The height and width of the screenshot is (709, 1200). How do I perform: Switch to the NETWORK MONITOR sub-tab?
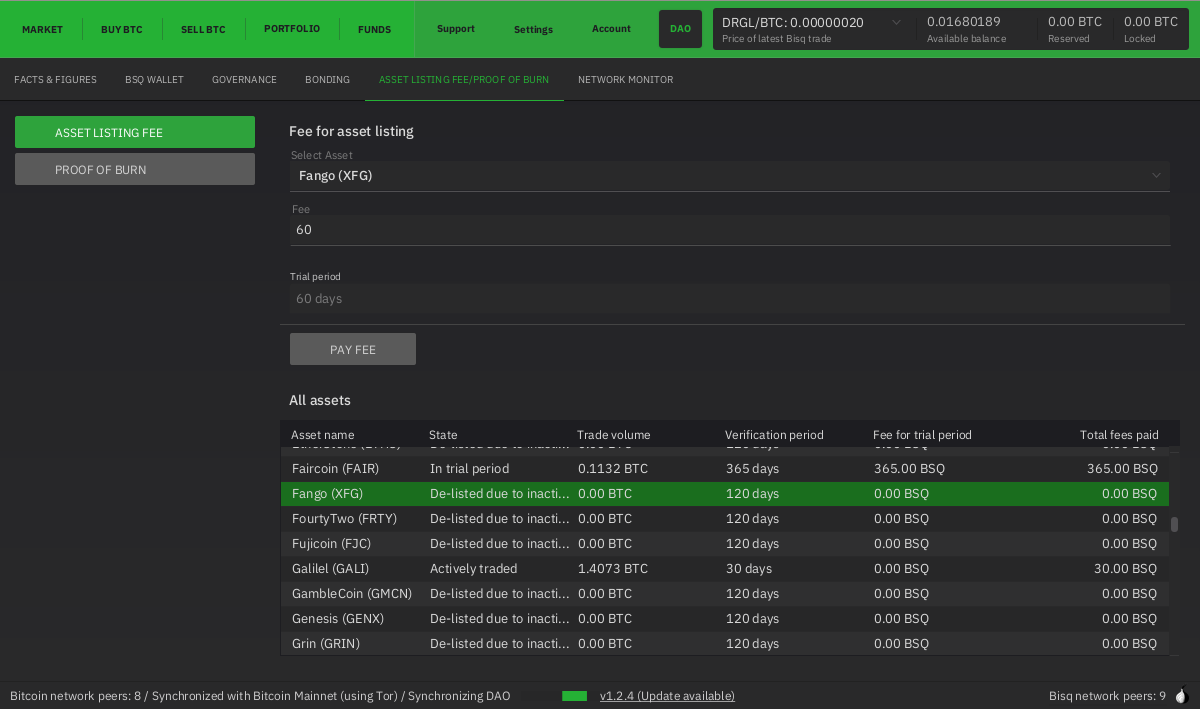click(x=625, y=80)
